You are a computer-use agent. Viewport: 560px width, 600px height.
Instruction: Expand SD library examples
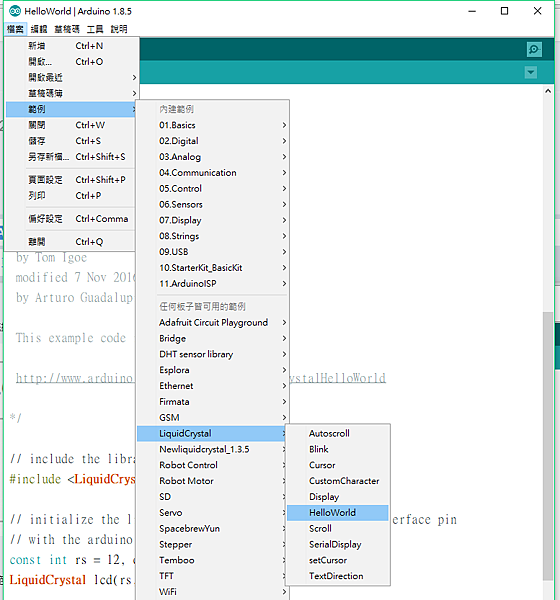(x=212, y=497)
